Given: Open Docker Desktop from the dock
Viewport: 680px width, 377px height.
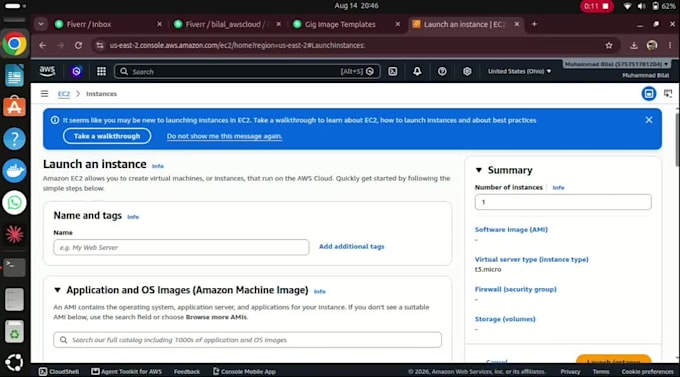Looking at the screenshot, I should 14,170.
